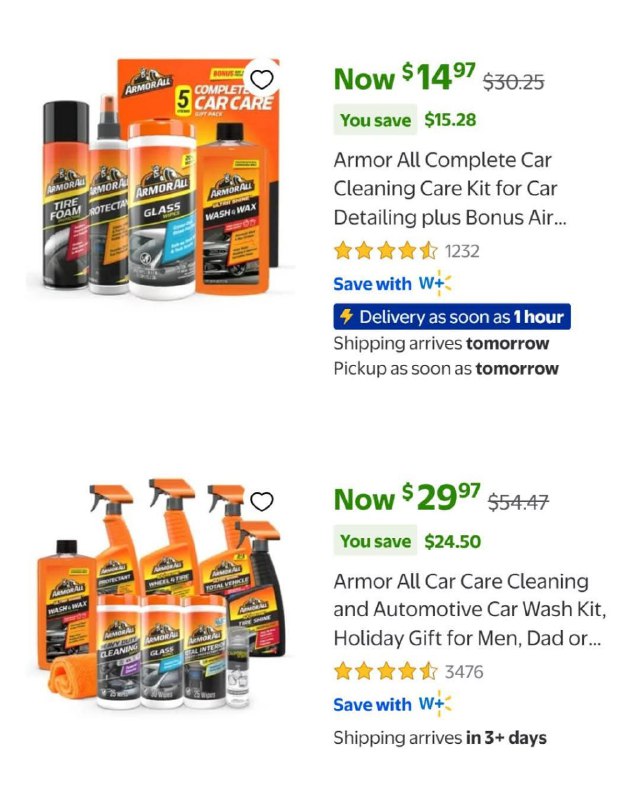Click You save $15.28 badge
The image size is (640, 800).
(405, 120)
